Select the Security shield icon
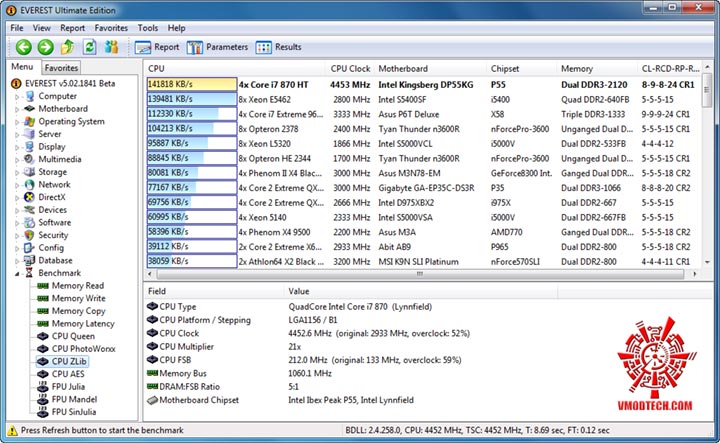The width and height of the screenshot is (720, 443). tap(29, 235)
